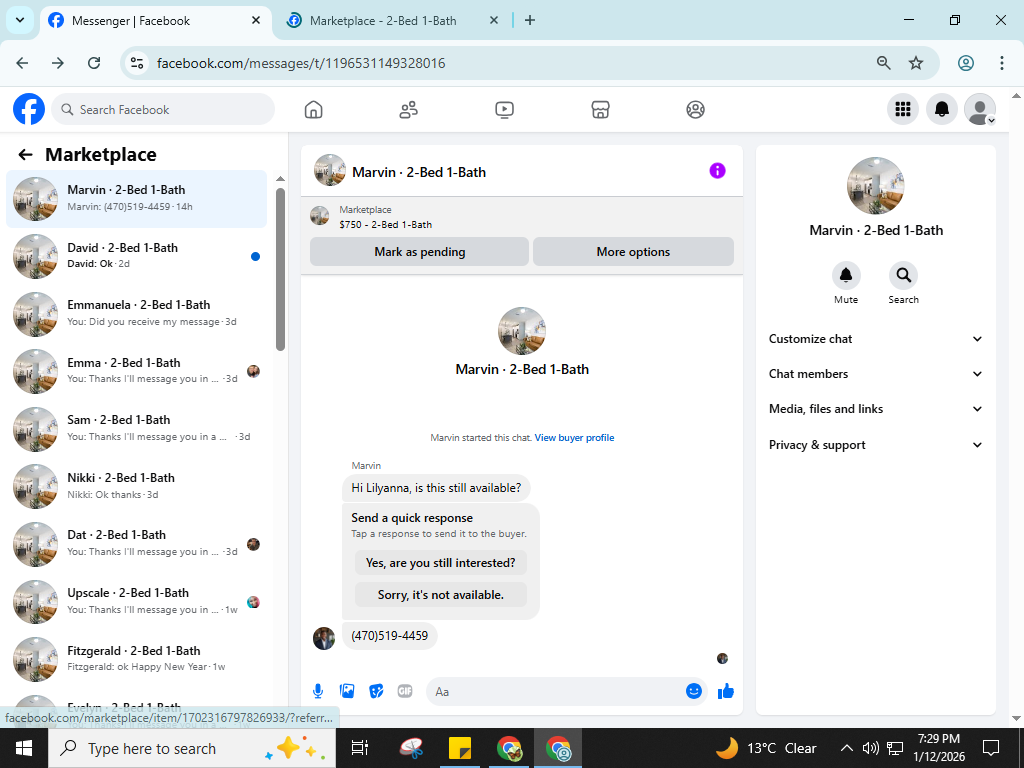Image resolution: width=1024 pixels, height=768 pixels.
Task: Open the emoji picker in message field
Action: (x=694, y=691)
